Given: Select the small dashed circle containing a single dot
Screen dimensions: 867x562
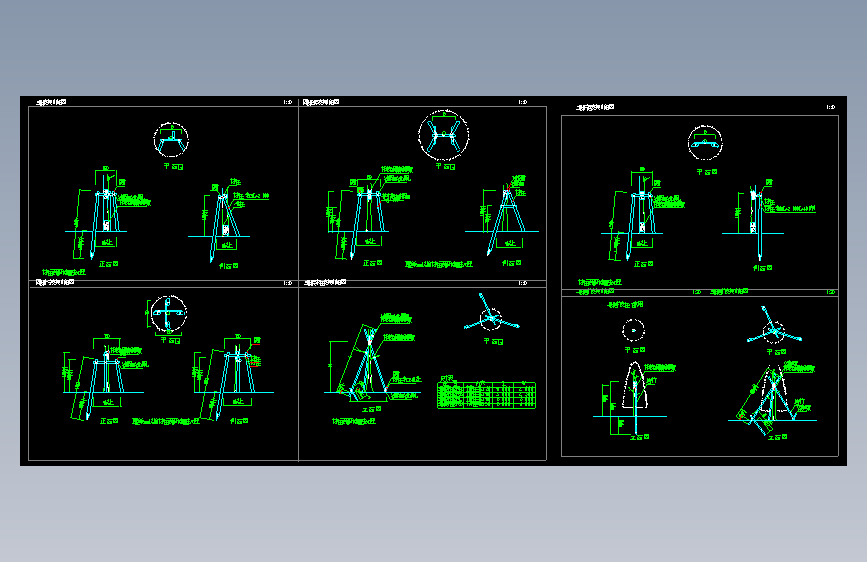Looking at the screenshot, I should coord(634,331).
